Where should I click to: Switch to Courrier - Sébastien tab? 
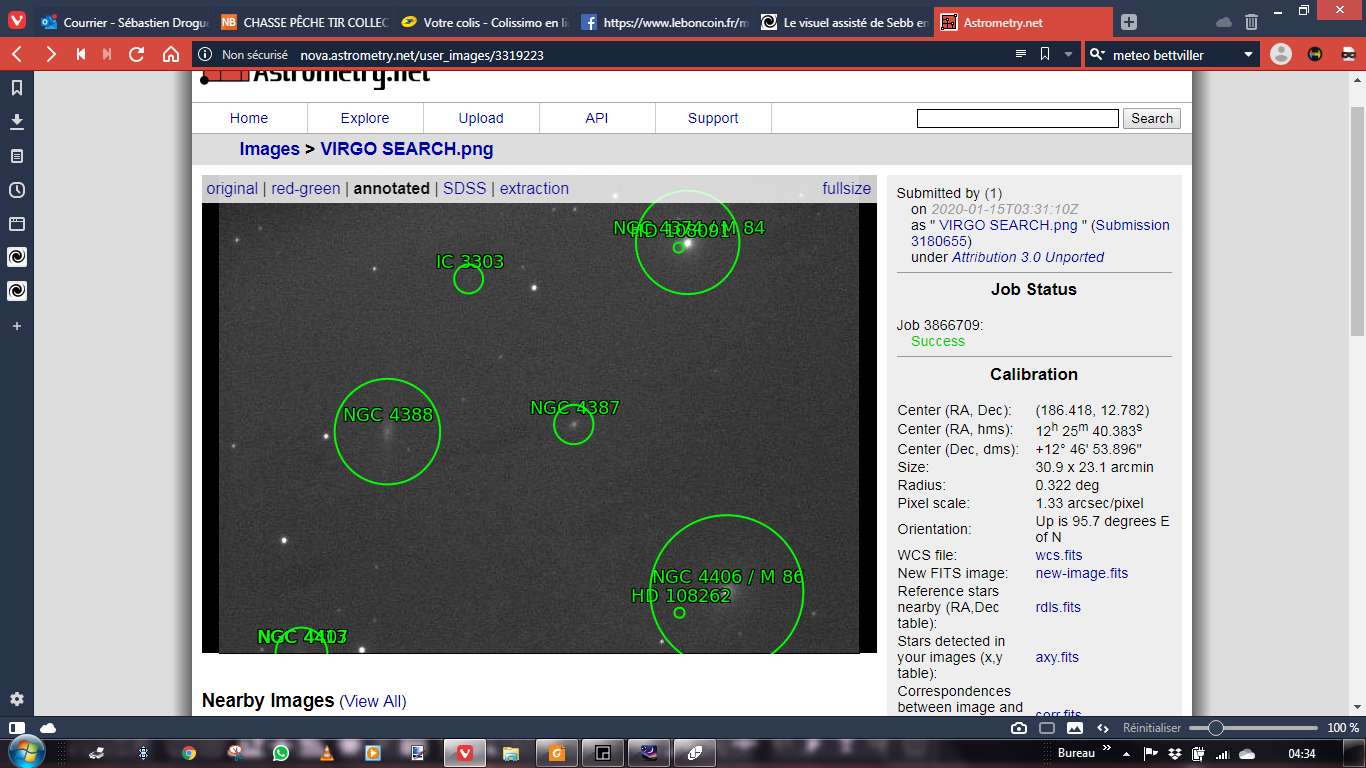pos(123,22)
